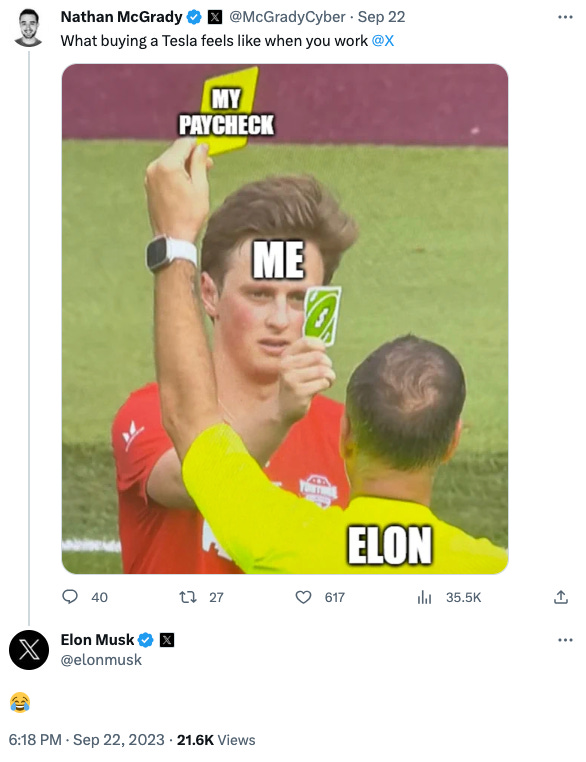Click the X affiliate badge beside Elon Musk
The width and height of the screenshot is (586, 762).
pos(167,640)
